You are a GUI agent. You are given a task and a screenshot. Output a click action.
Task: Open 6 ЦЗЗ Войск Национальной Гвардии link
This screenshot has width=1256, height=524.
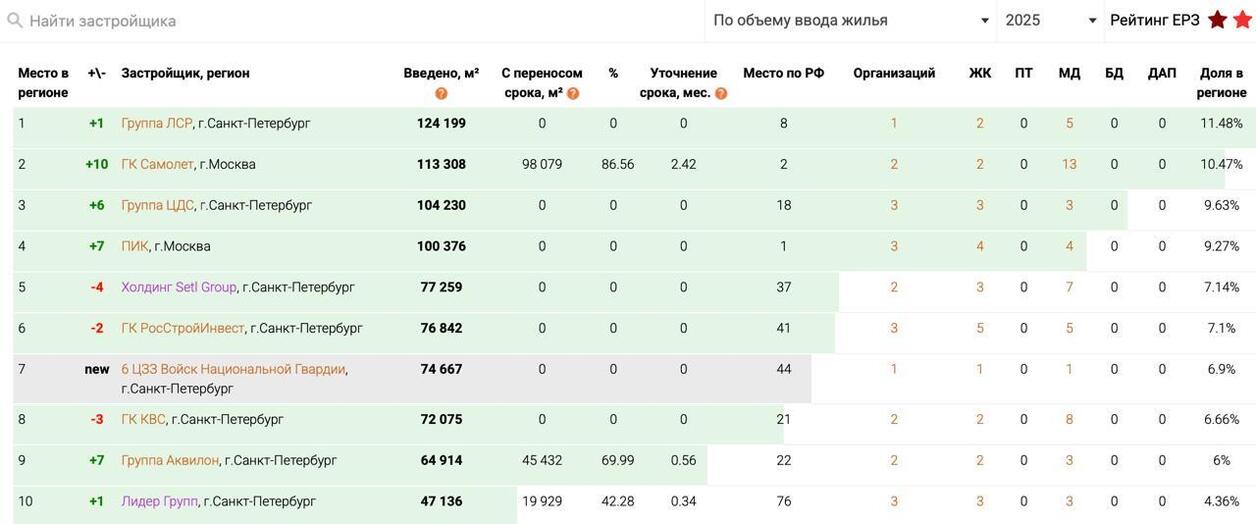tap(233, 370)
